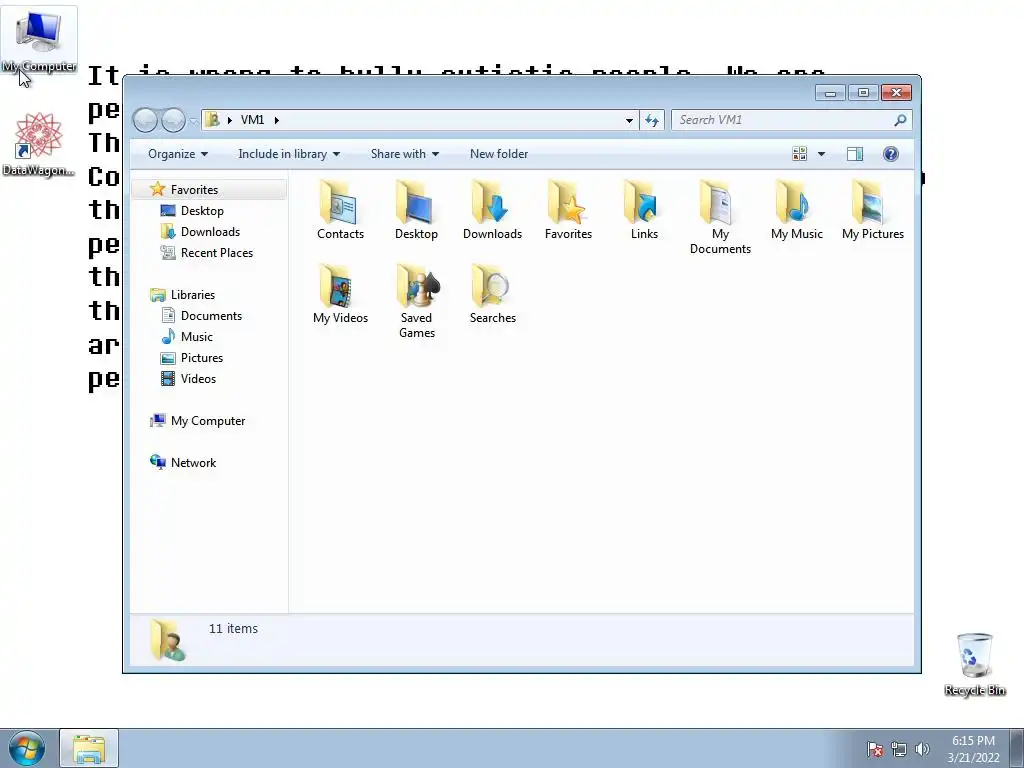Image resolution: width=1024 pixels, height=768 pixels.
Task: Open Action Center flag tray icon
Action: tap(875, 749)
